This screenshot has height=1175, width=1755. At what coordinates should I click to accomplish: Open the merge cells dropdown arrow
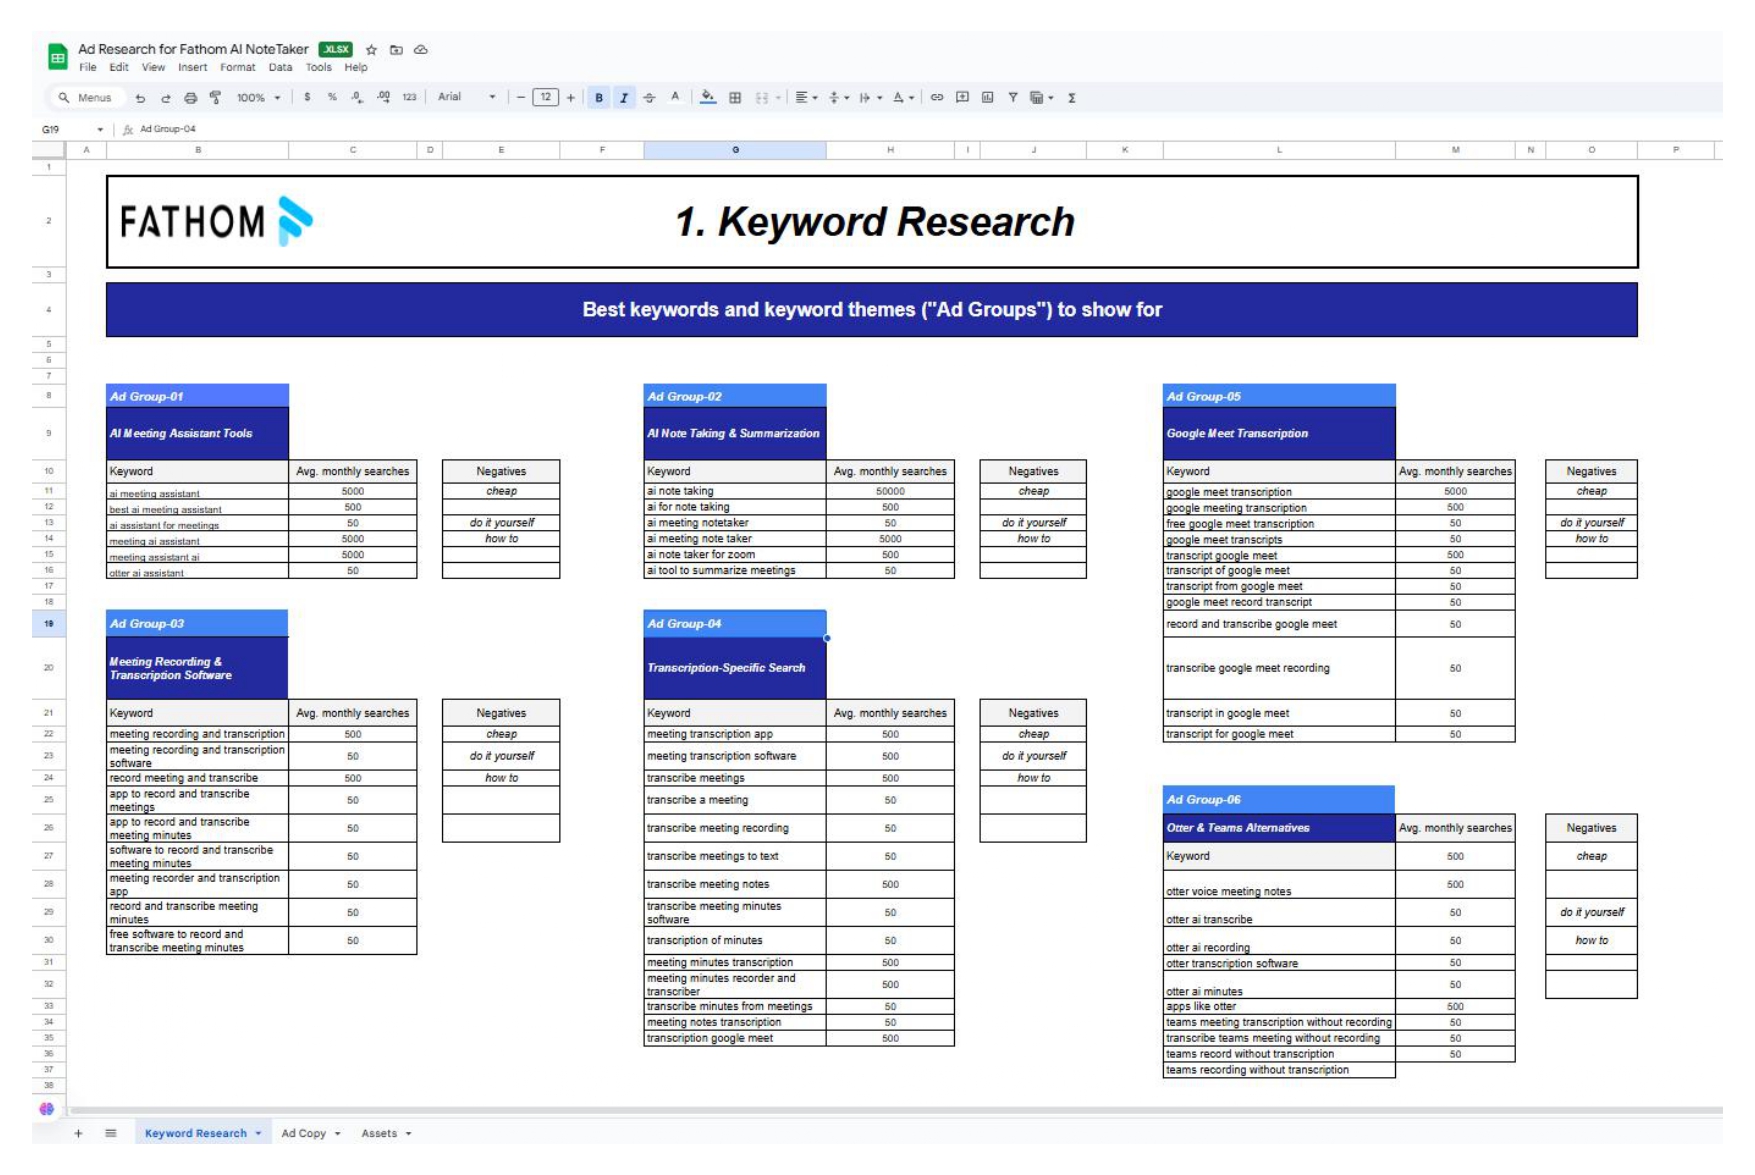[778, 98]
